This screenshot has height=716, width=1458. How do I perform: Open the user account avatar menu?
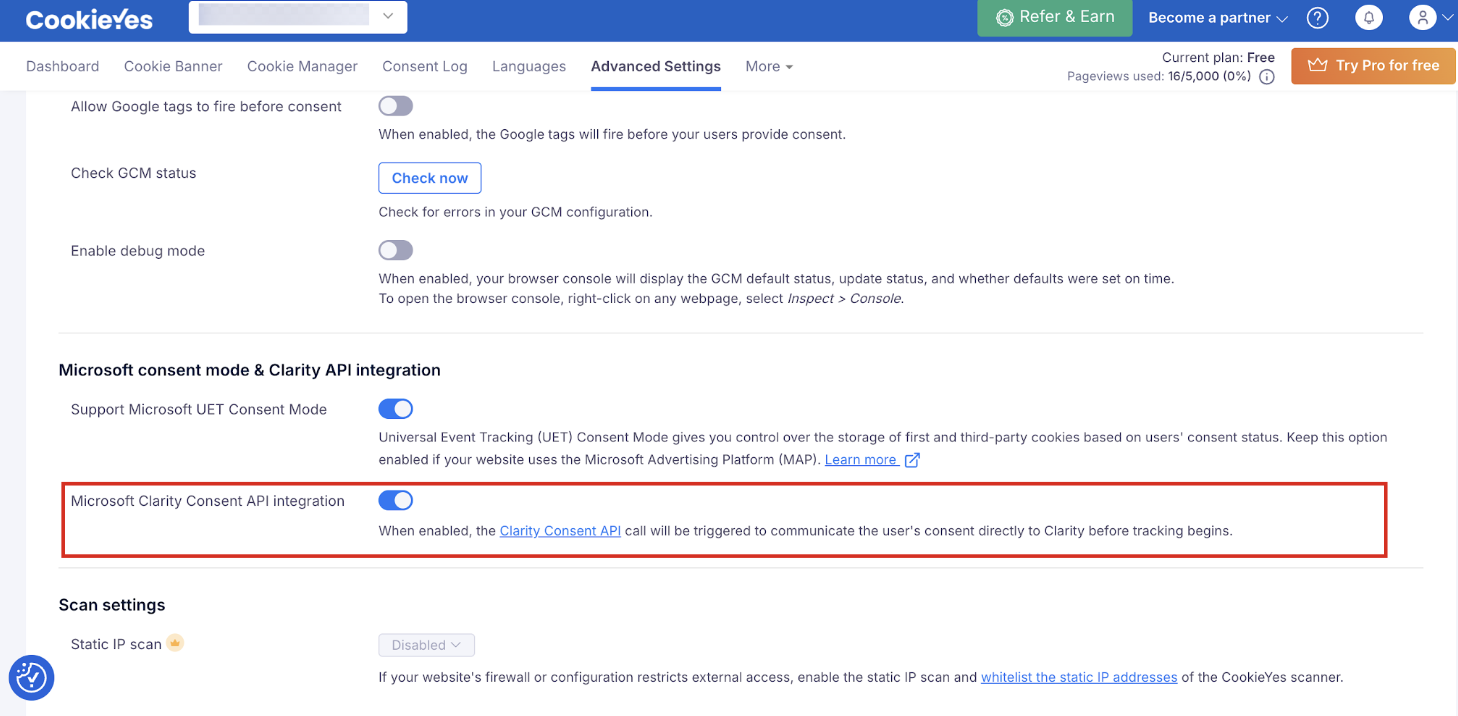(x=1422, y=17)
